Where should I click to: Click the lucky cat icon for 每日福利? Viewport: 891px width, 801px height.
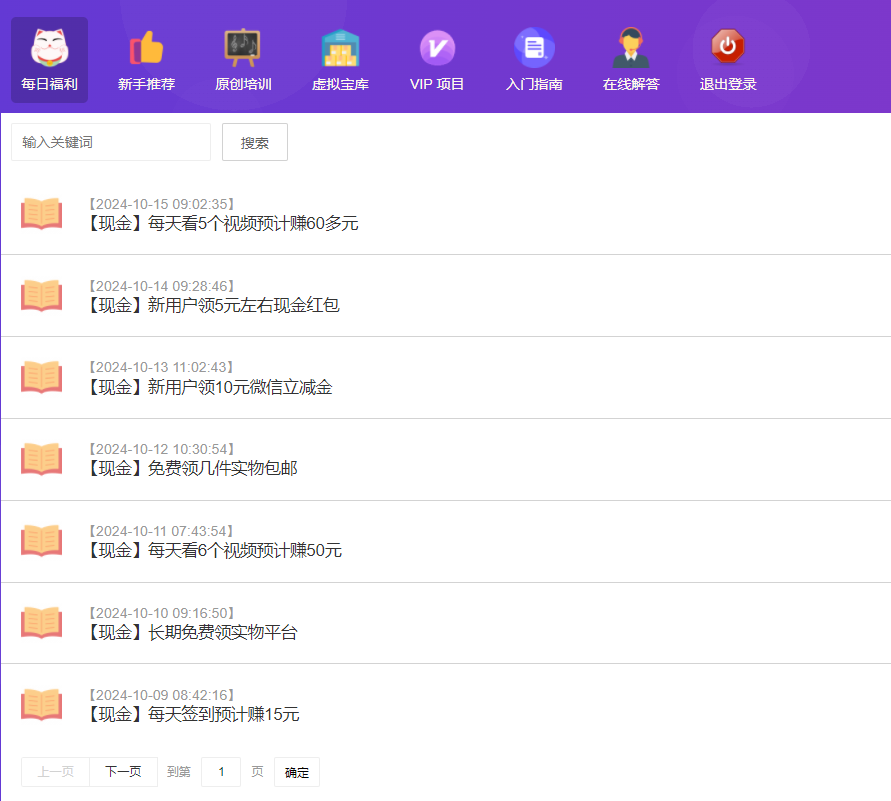pos(49,48)
